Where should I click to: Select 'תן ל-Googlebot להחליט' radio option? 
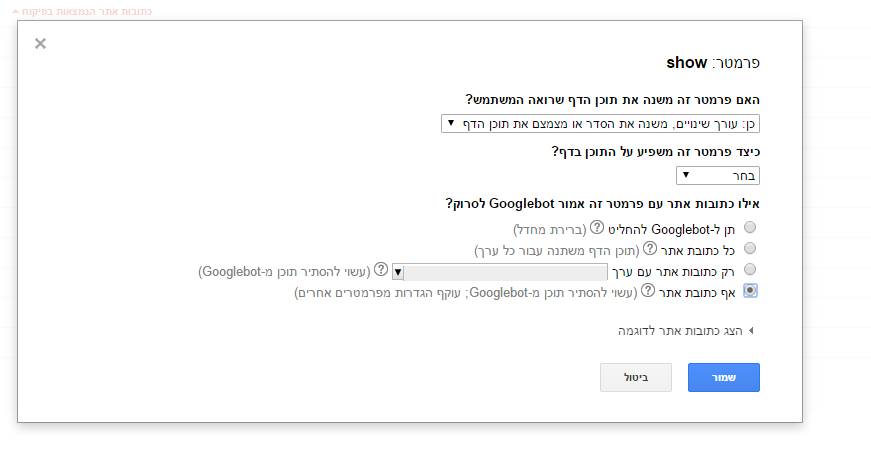pos(750,227)
